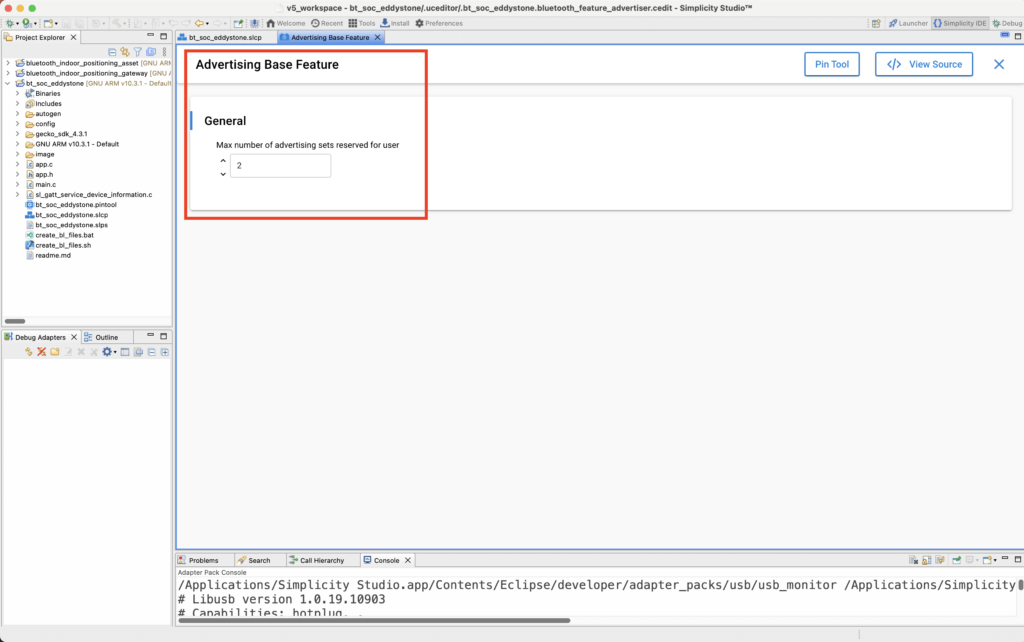Click the filter icon in Project Explorer

[x=138, y=51]
